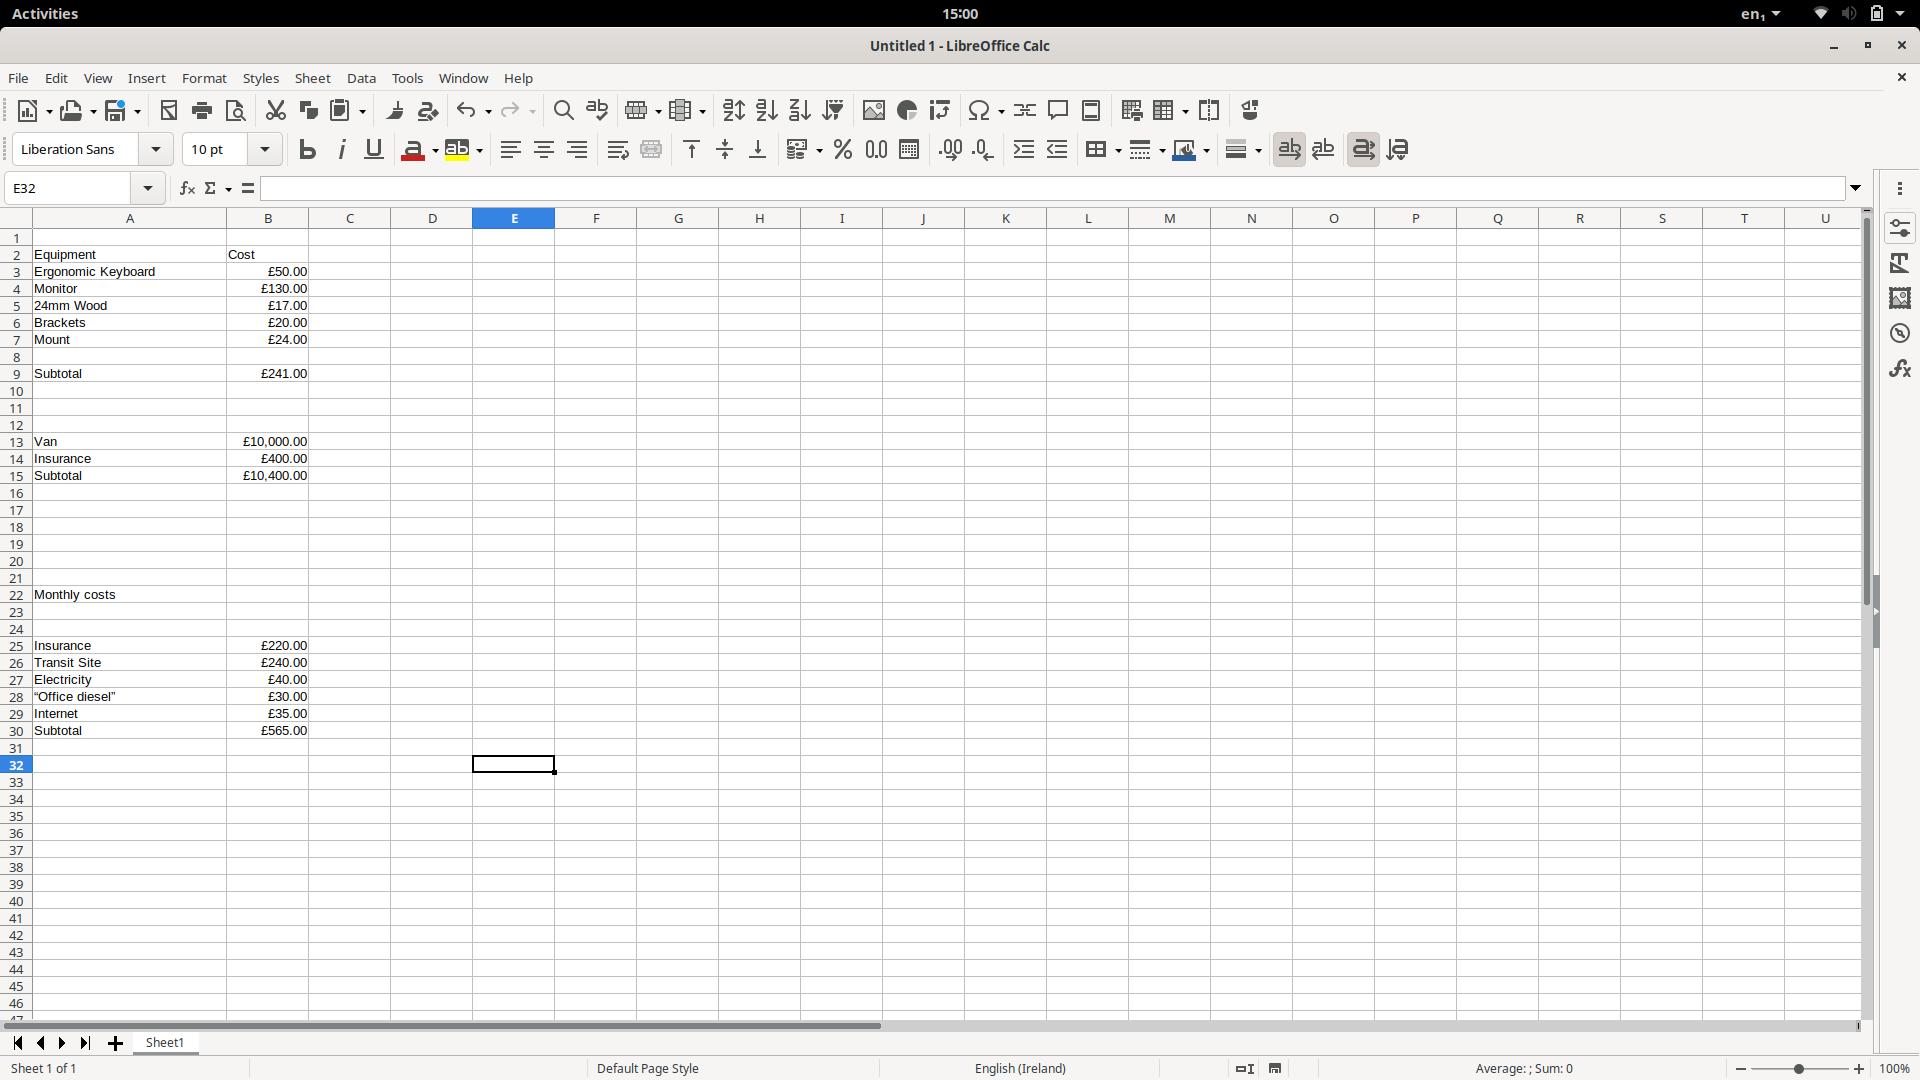Click the Merge and Center Cells icon

(x=651, y=149)
